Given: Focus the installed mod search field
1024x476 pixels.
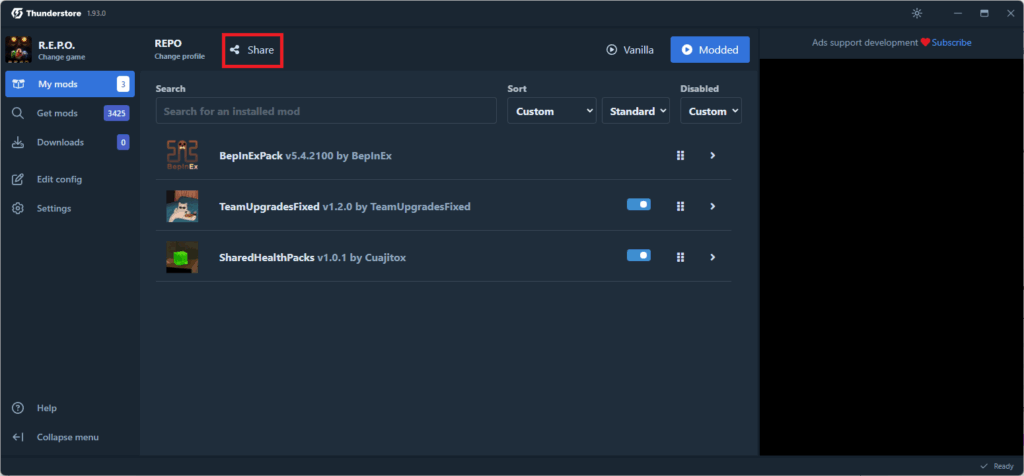Looking at the screenshot, I should point(326,111).
